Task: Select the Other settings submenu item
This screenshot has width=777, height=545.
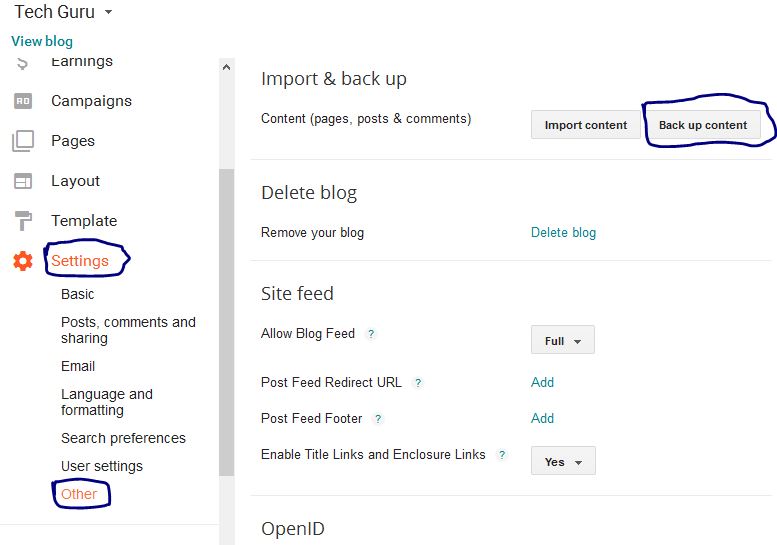Action: 79,494
